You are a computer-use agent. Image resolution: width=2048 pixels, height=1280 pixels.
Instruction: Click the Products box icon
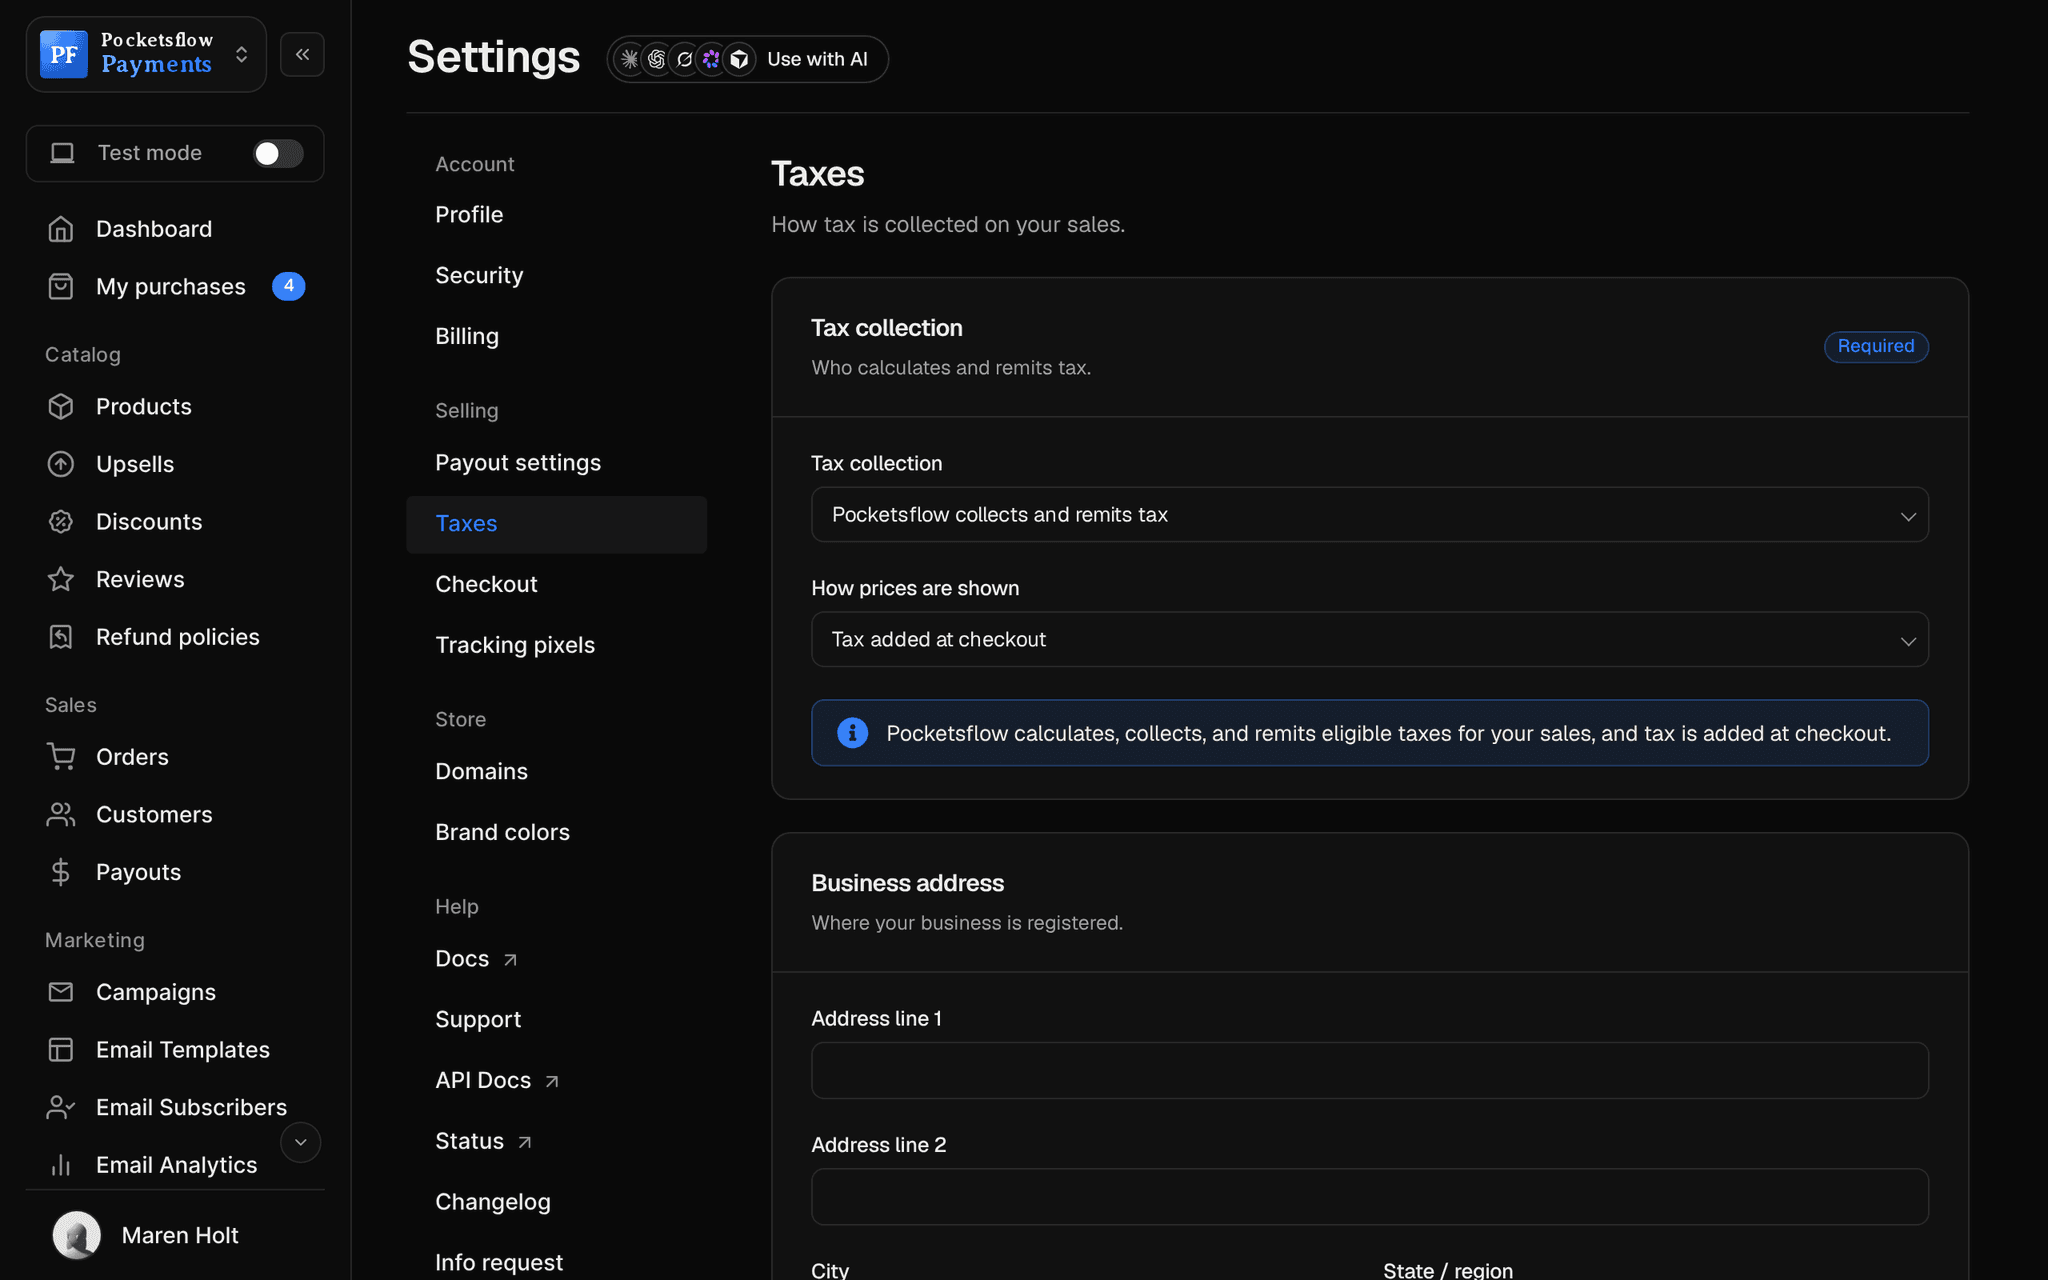61,407
